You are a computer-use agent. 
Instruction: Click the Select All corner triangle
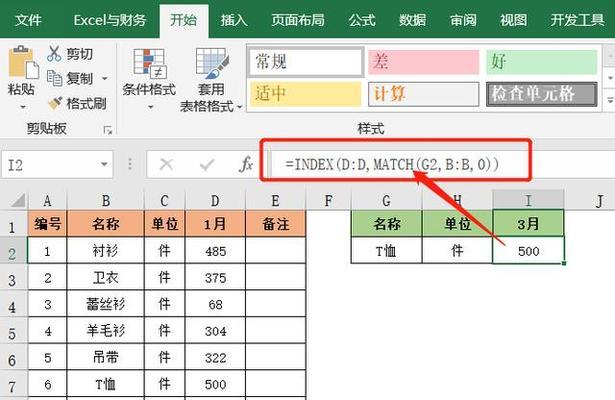(x=18, y=200)
